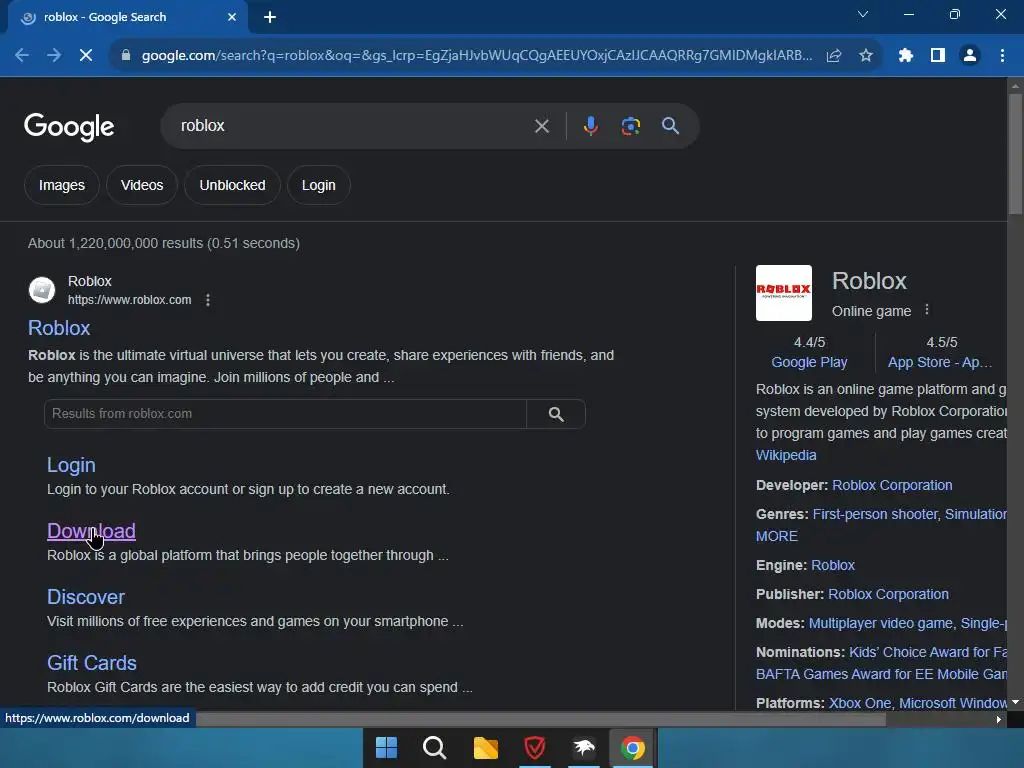Click the Roblox result favicon
This screenshot has height=768, width=1024.
(42, 290)
